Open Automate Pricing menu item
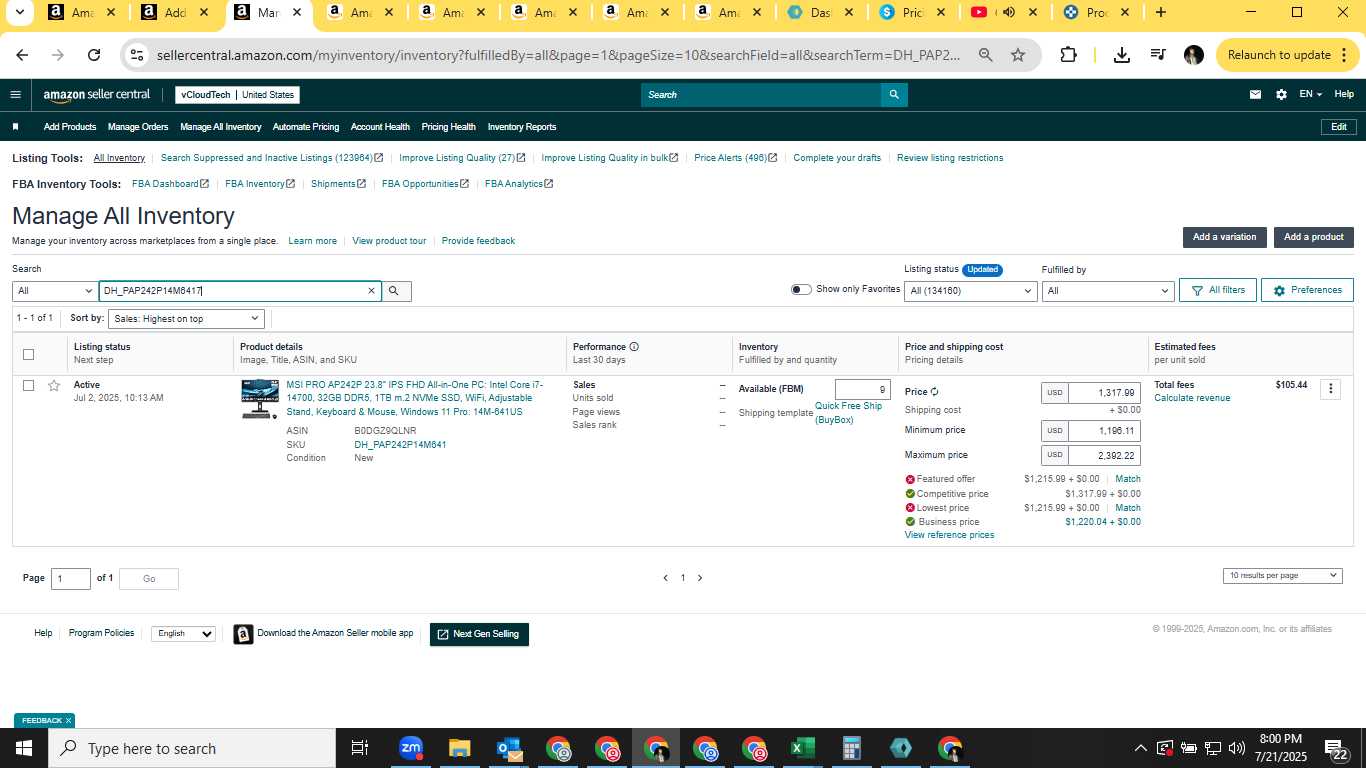Image resolution: width=1366 pixels, height=768 pixels. tap(306, 127)
